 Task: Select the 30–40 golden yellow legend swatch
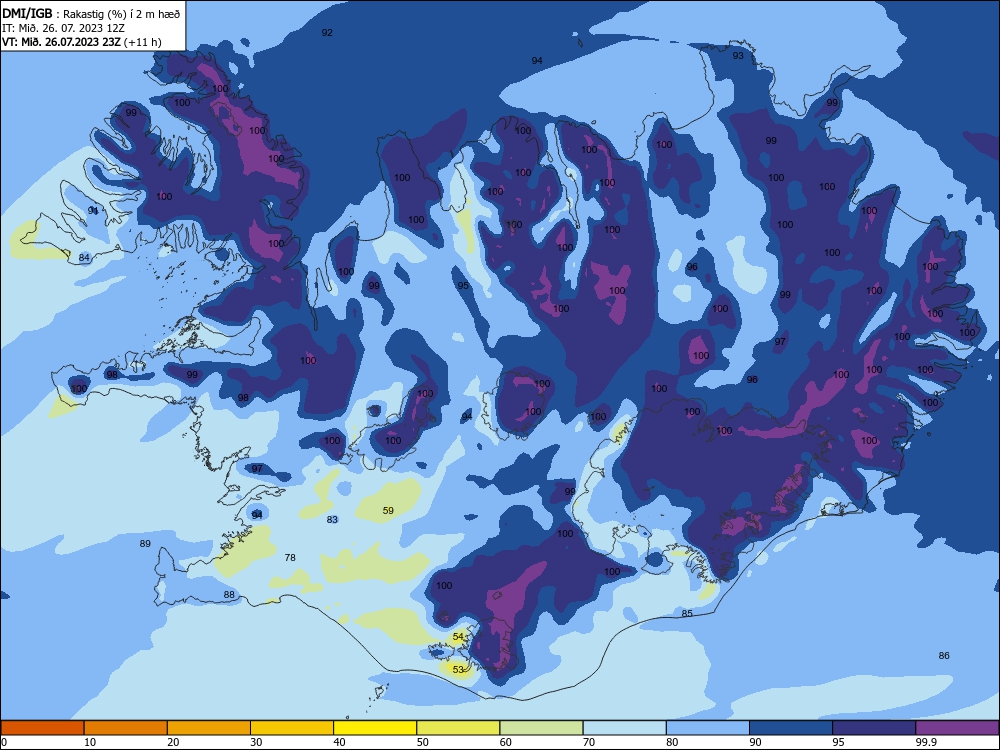[292, 728]
